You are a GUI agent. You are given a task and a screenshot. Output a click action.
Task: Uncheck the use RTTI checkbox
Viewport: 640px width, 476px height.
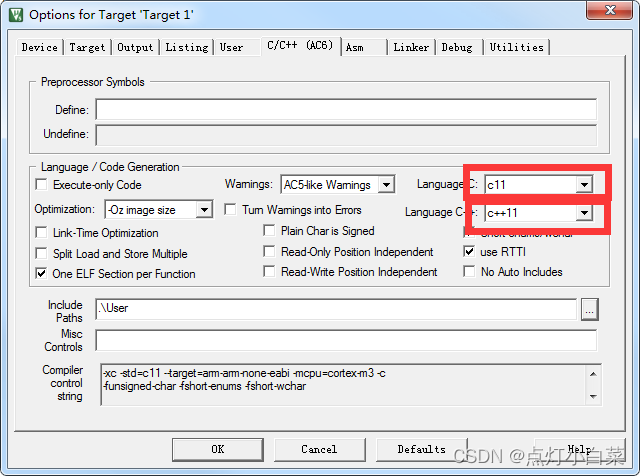pos(469,251)
